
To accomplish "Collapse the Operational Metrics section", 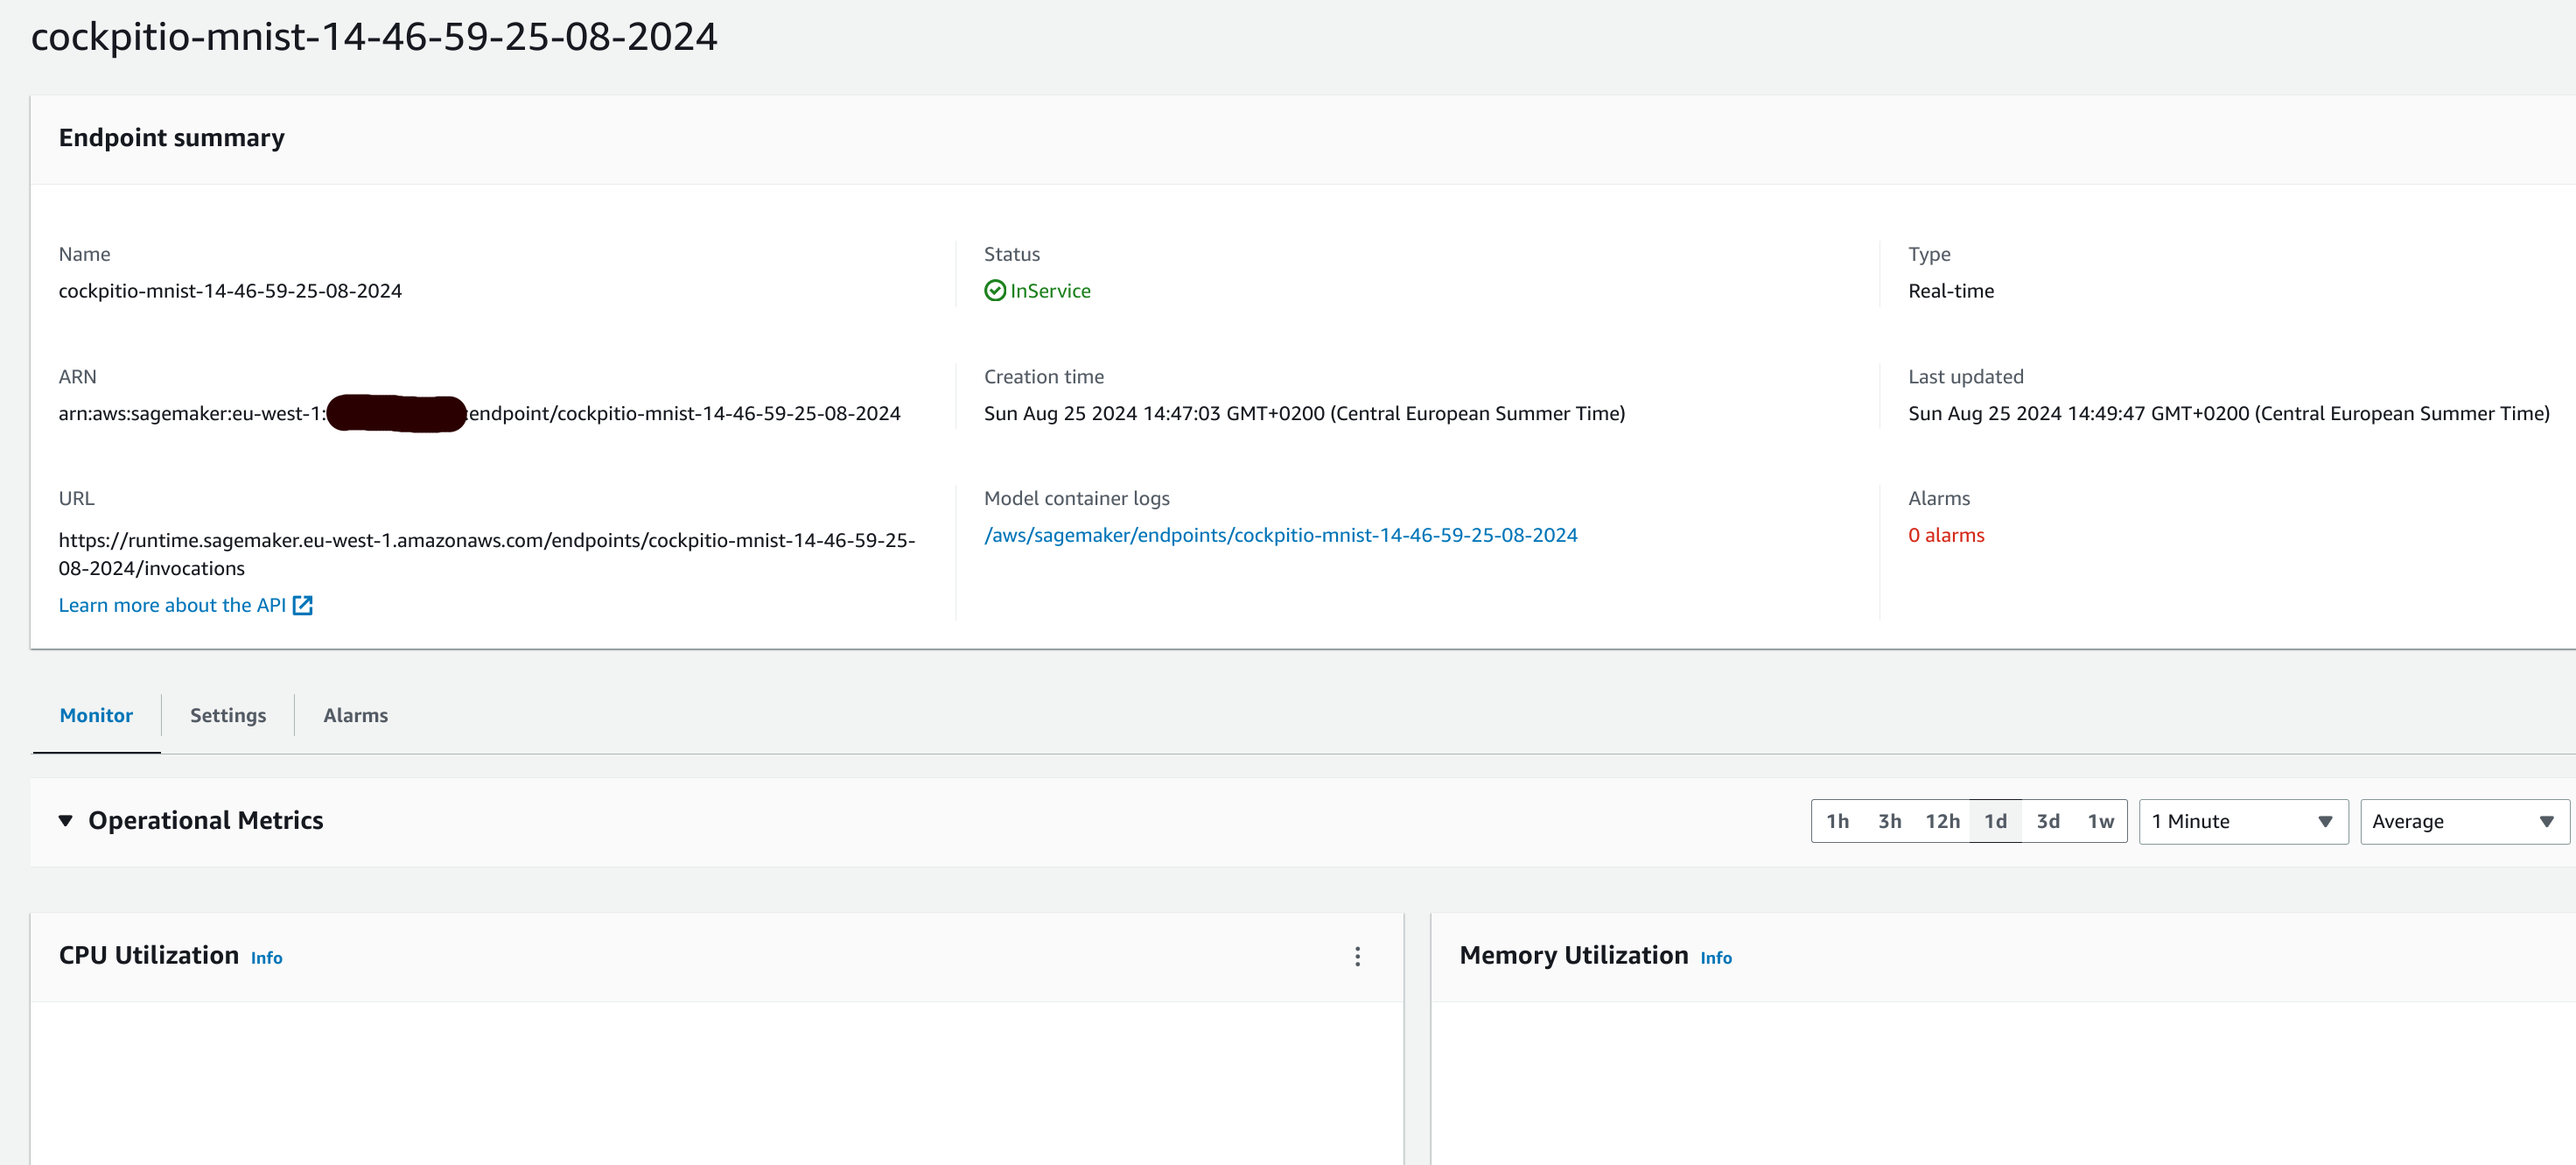I will pyautogui.click(x=65, y=820).
